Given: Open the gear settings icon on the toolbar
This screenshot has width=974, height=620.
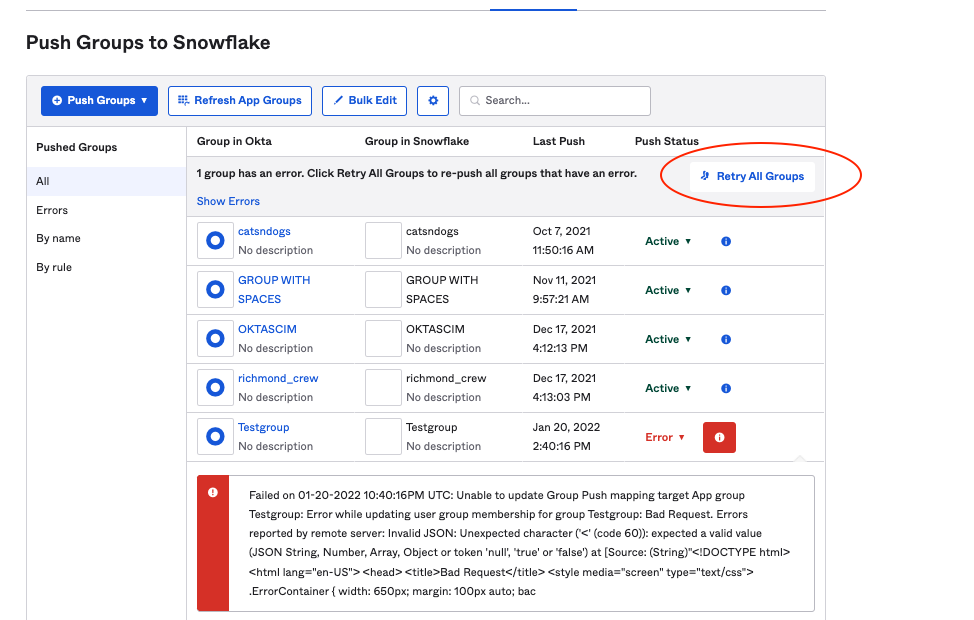Looking at the screenshot, I should pos(433,100).
